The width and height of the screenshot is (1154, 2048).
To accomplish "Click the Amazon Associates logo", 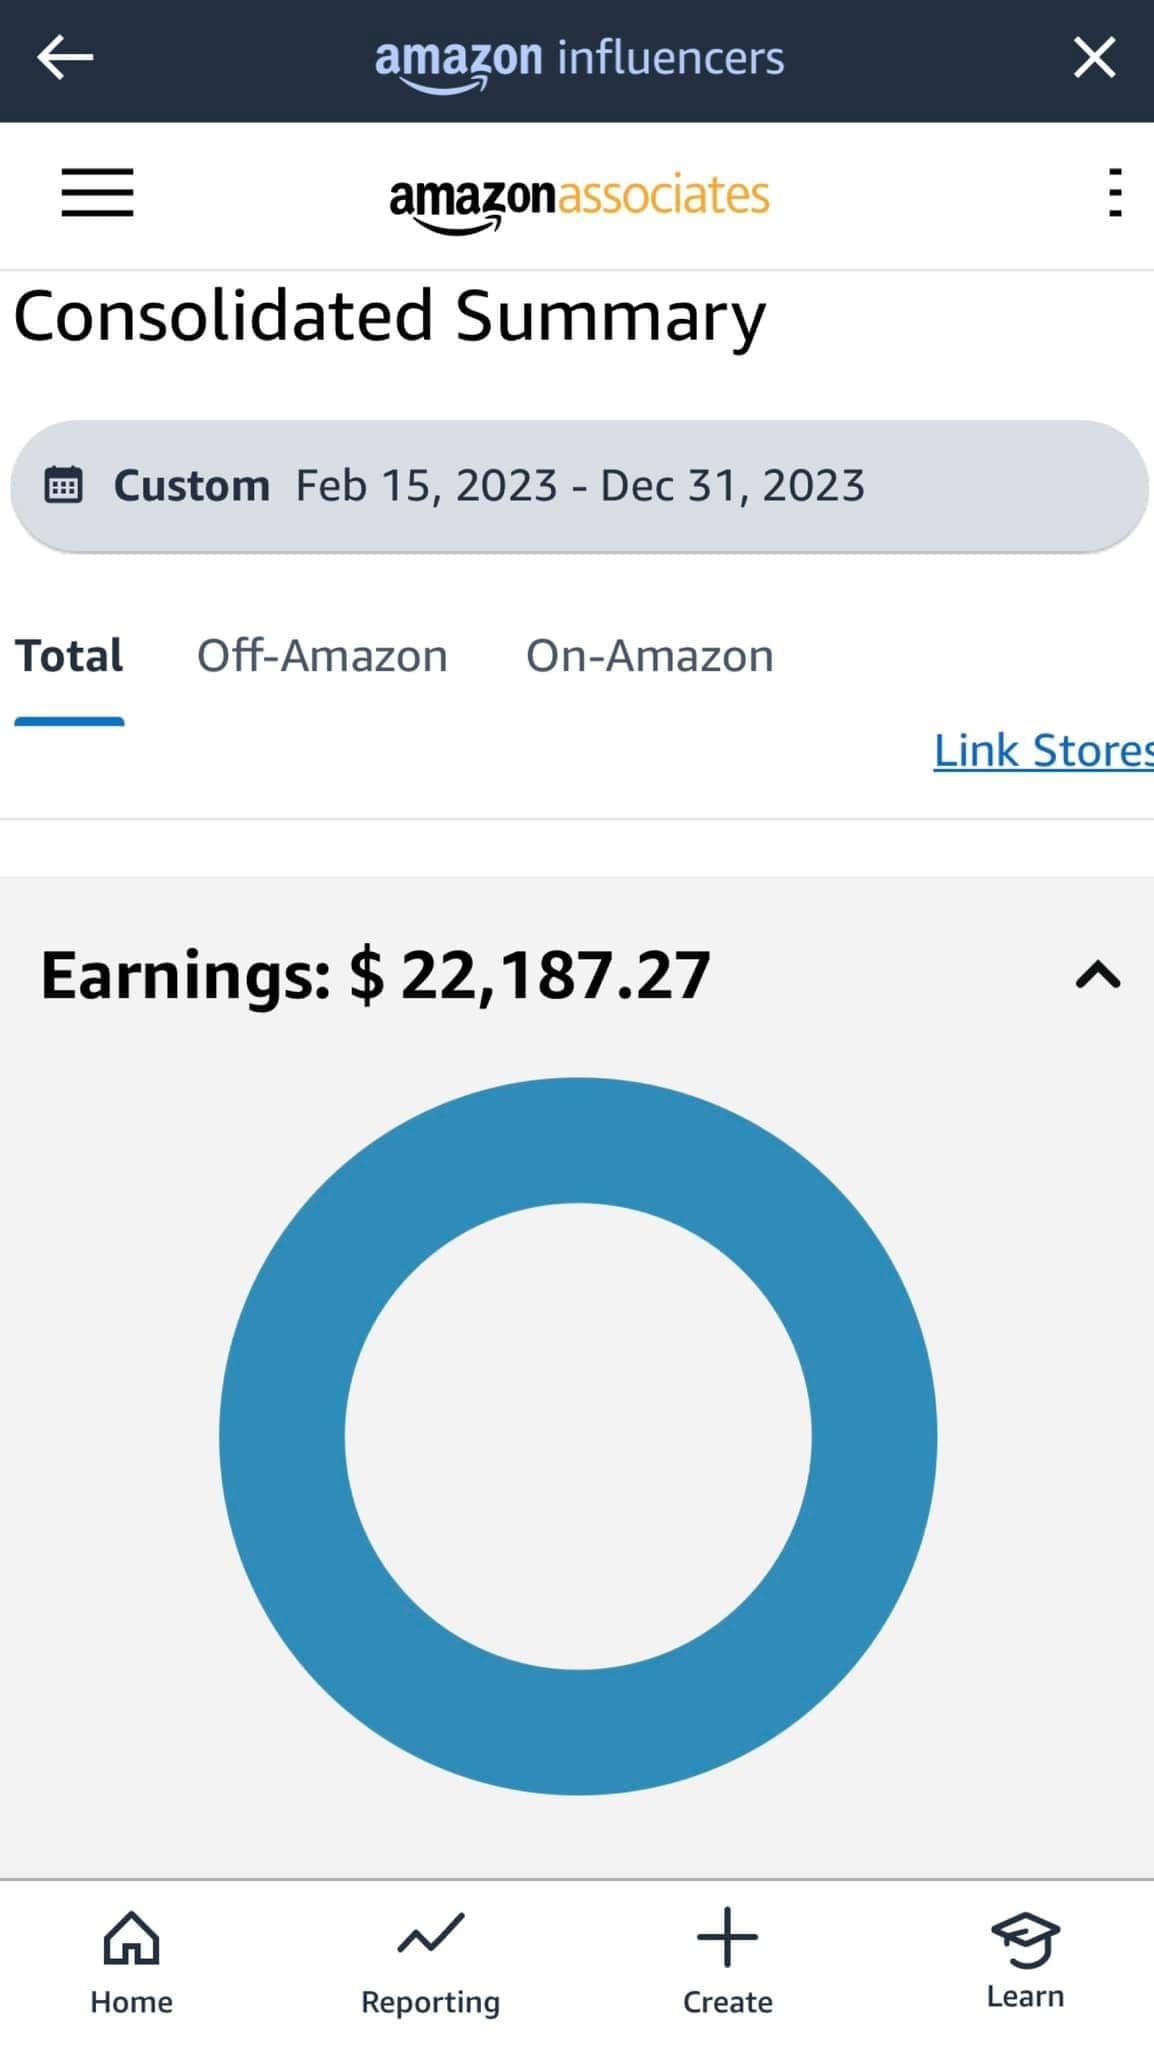I will [579, 198].
